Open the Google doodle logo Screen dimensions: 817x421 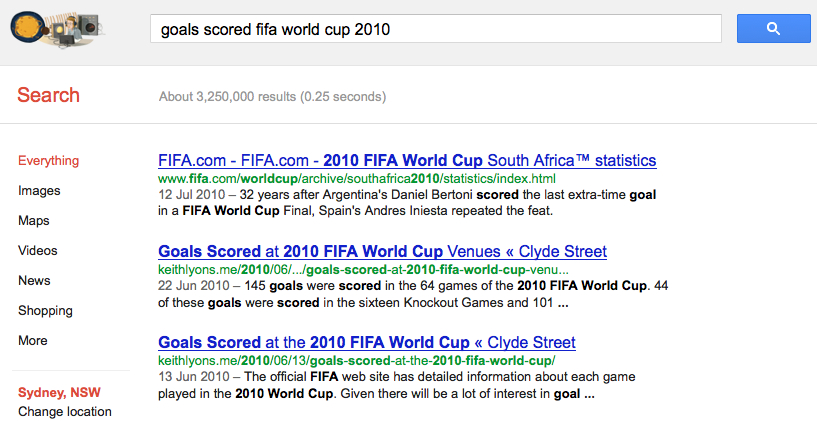(57, 29)
